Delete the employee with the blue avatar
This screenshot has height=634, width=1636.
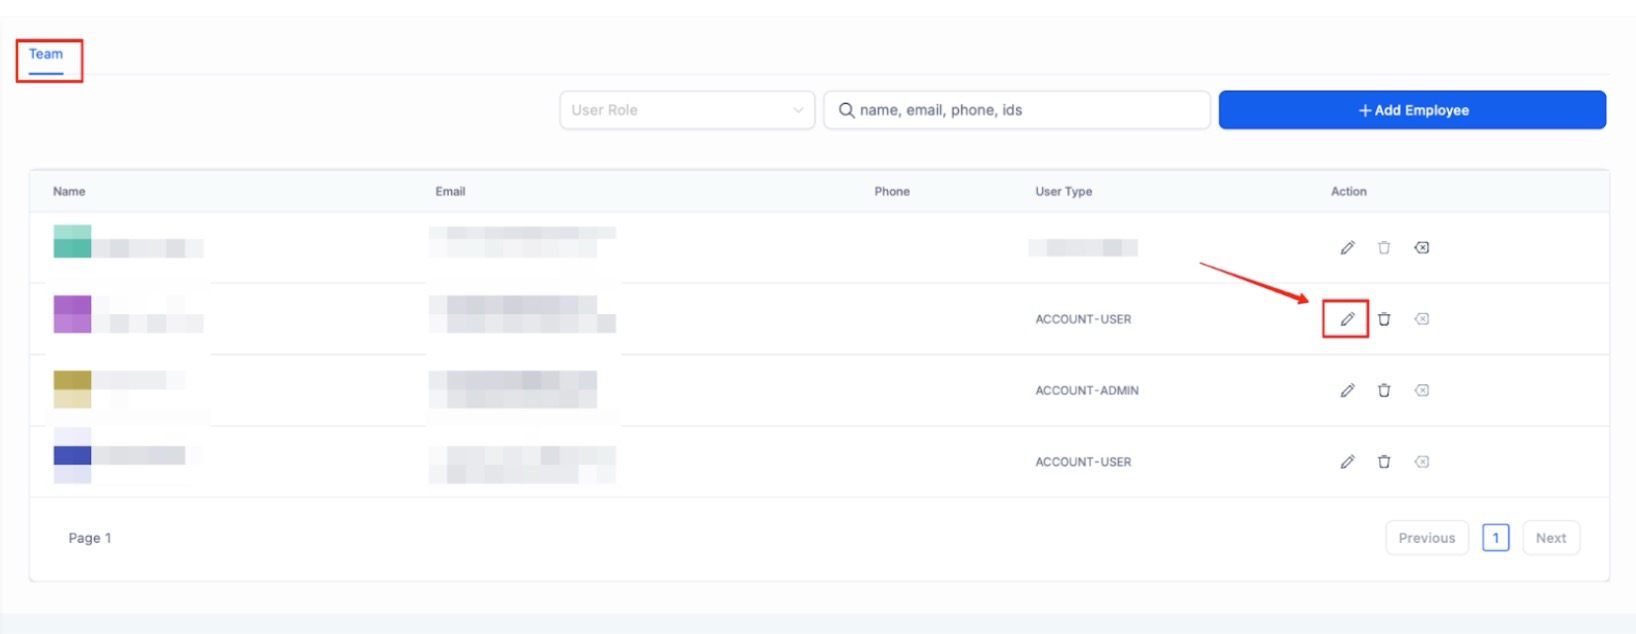tap(1384, 462)
